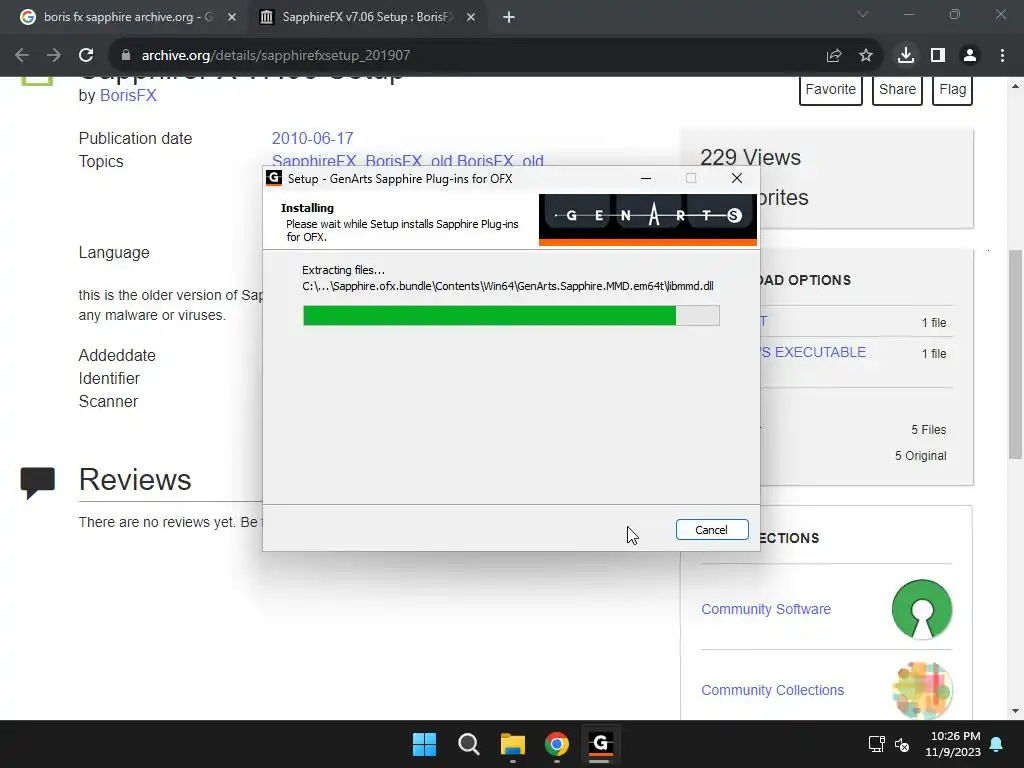This screenshot has width=1024, height=768.
Task: Click the page vertical scrollbar
Action: [x=1016, y=354]
